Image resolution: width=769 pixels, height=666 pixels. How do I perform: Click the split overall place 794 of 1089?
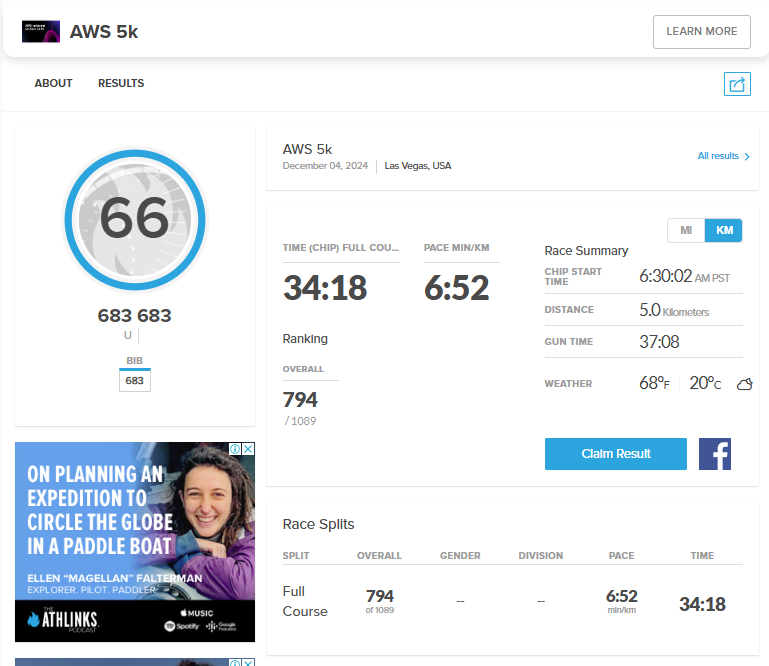(380, 601)
